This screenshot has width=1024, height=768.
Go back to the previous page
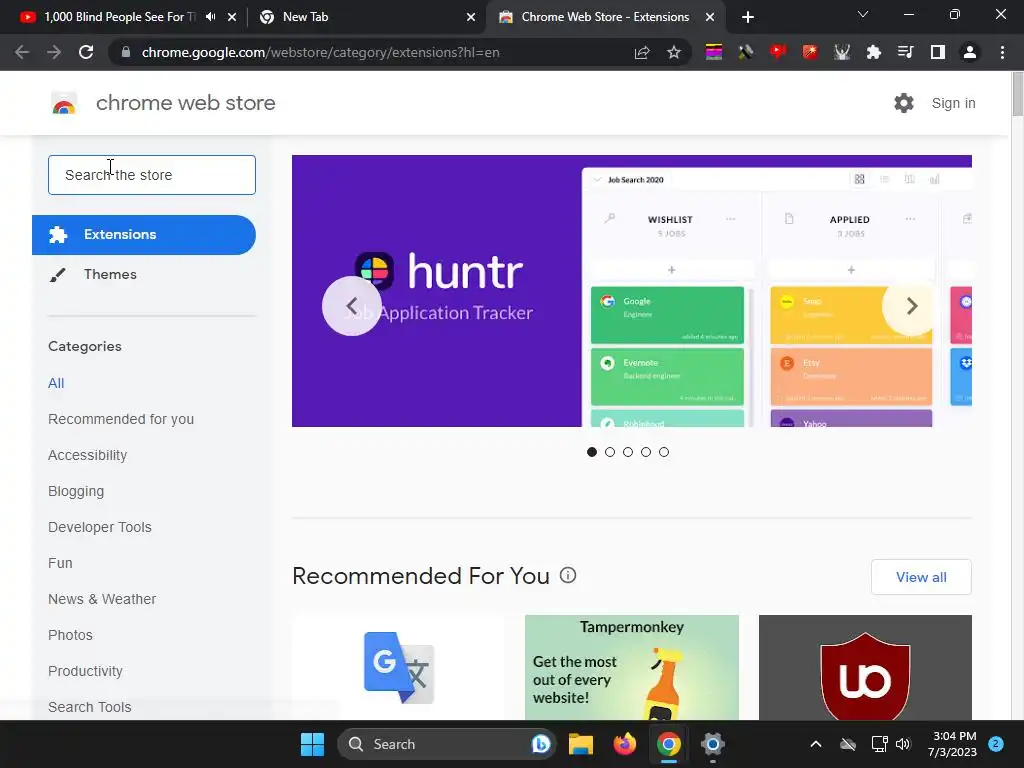[x=22, y=52]
